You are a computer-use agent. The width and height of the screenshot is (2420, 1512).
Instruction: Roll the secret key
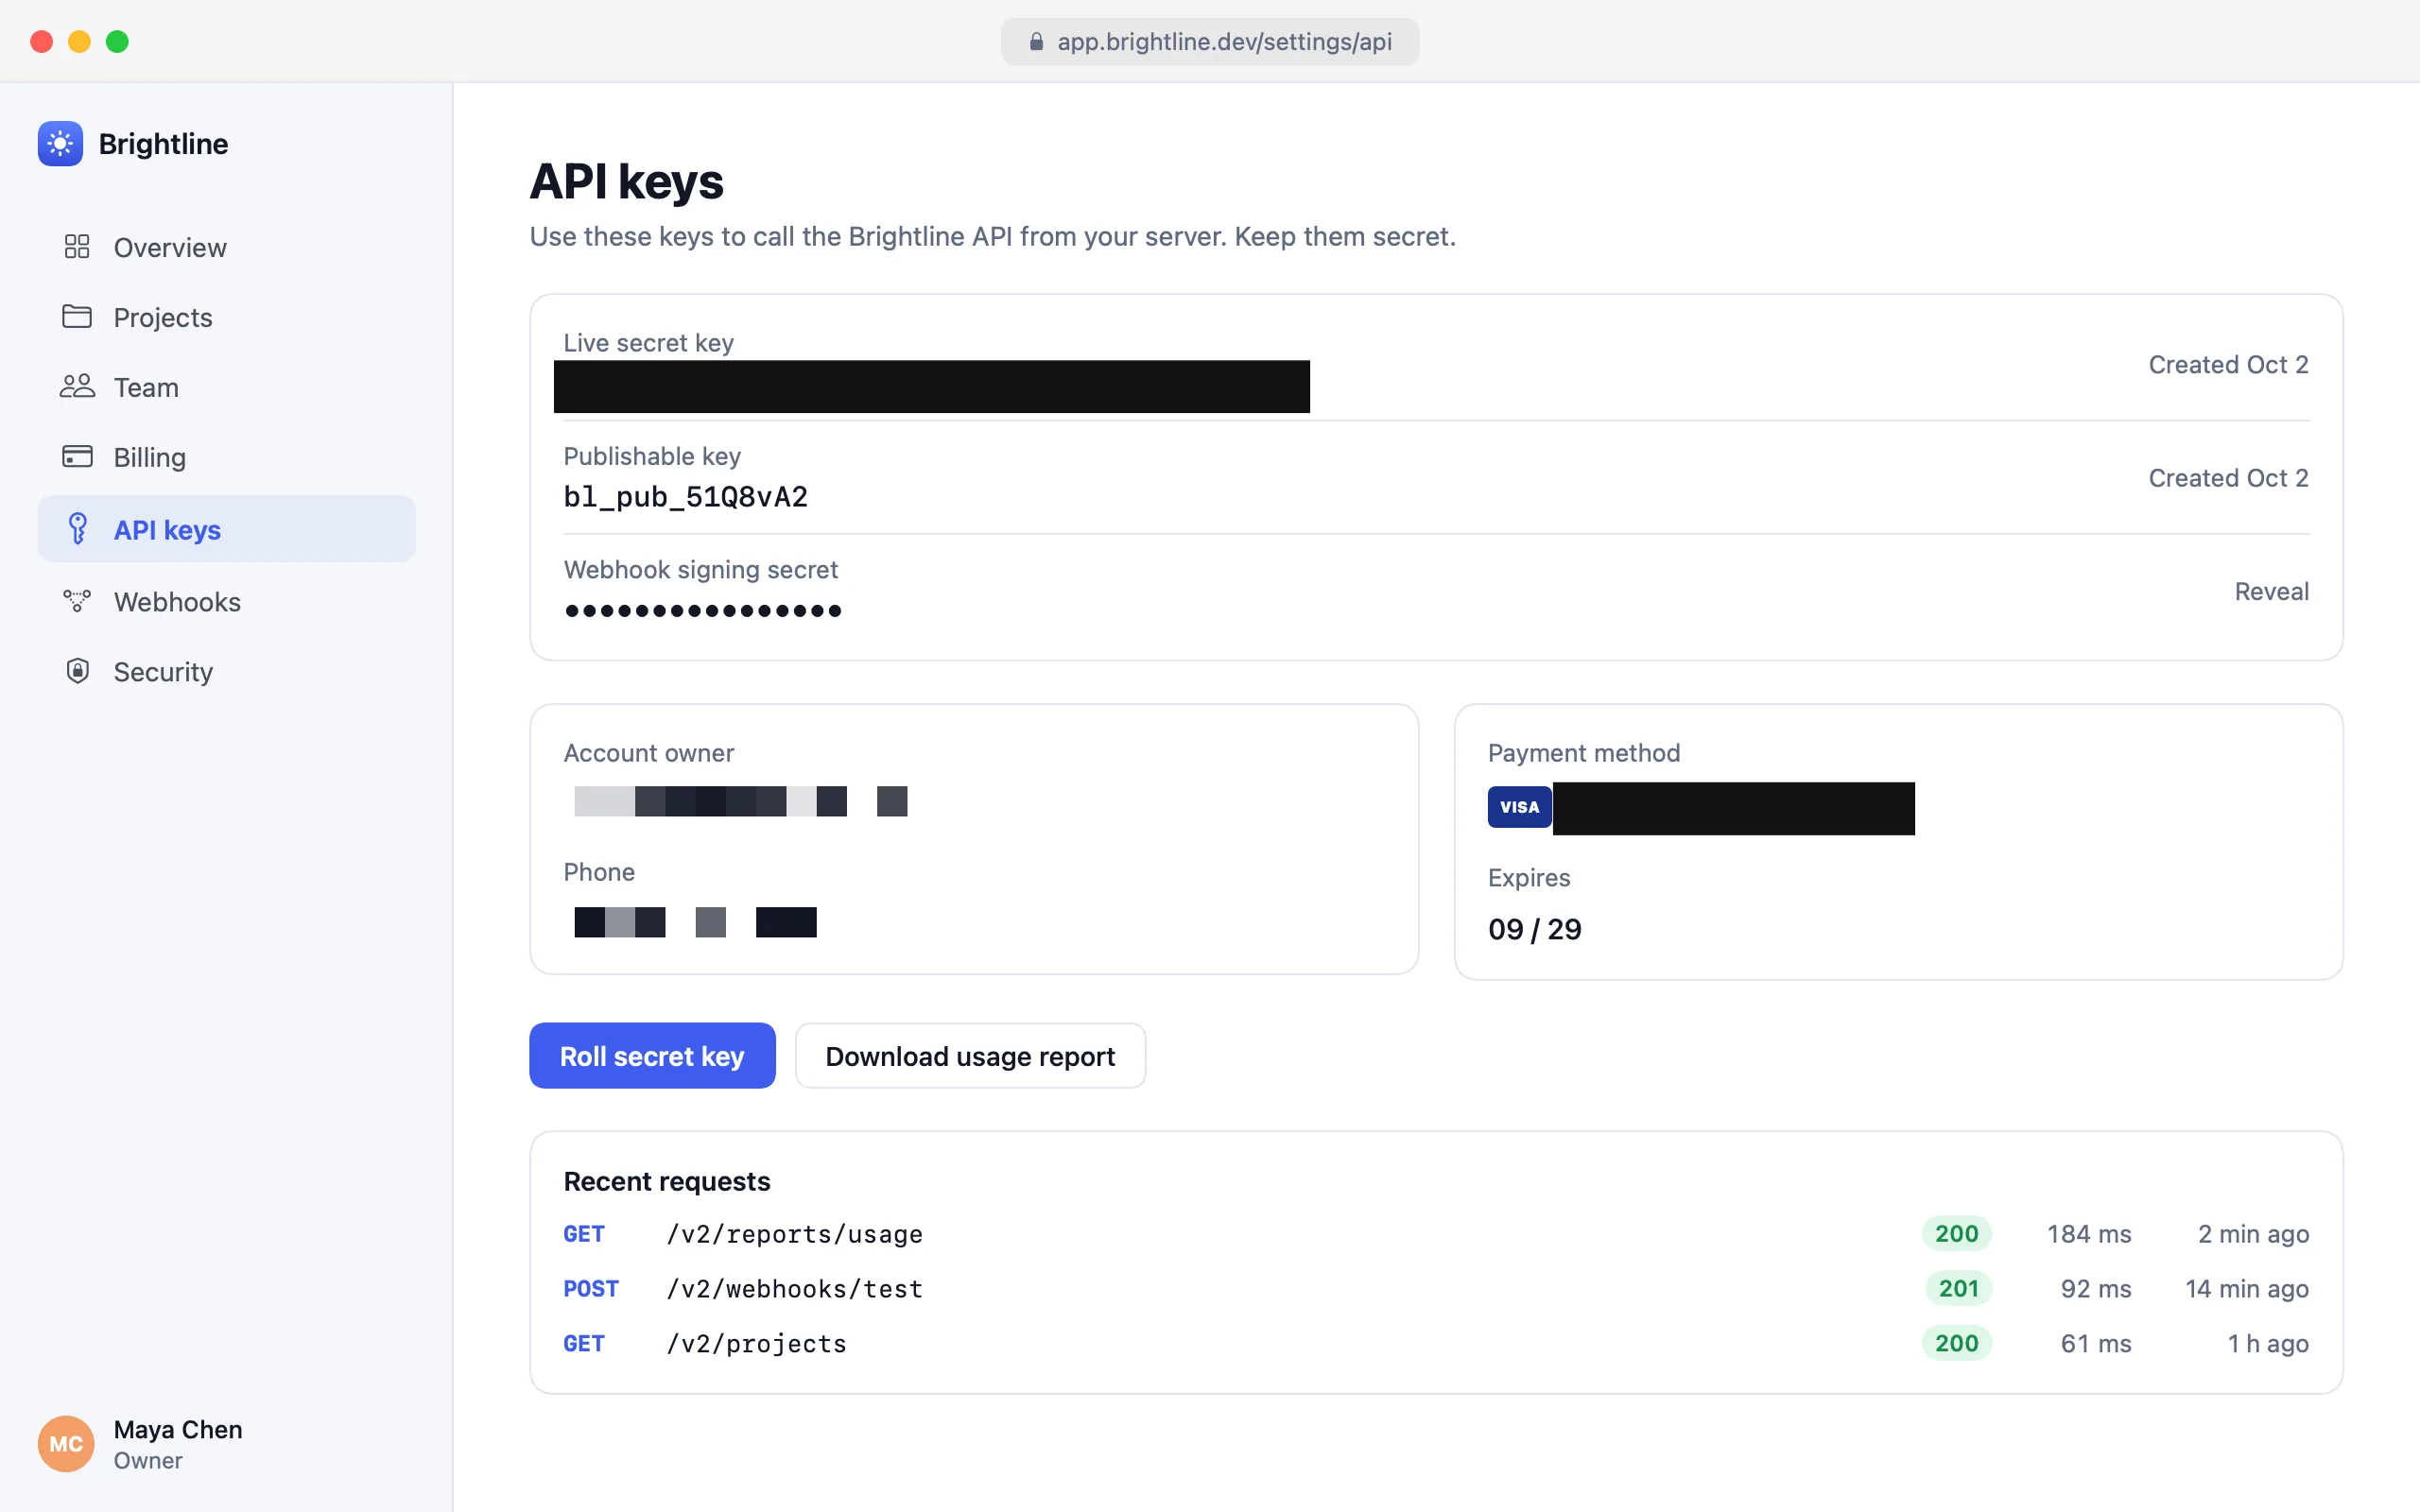coord(652,1055)
